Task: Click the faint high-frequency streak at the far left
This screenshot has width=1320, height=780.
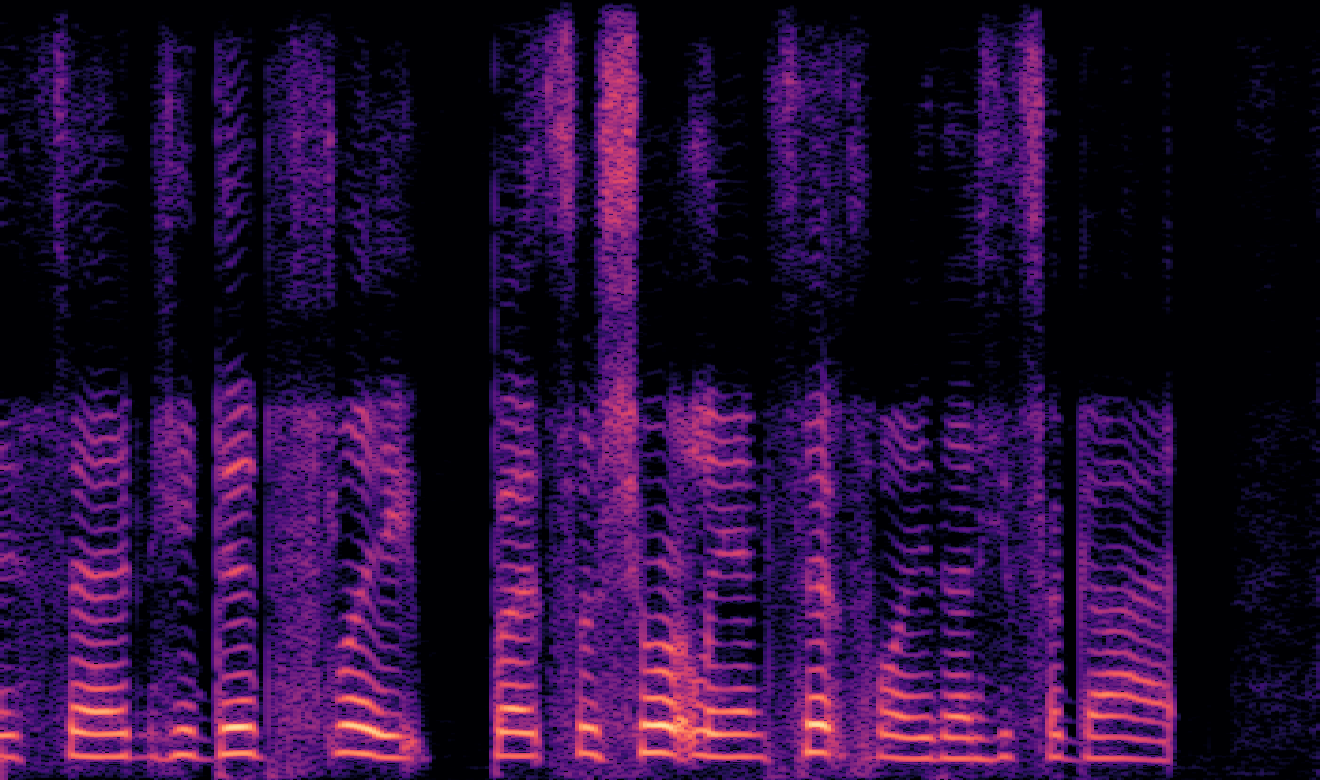Action: (59, 150)
